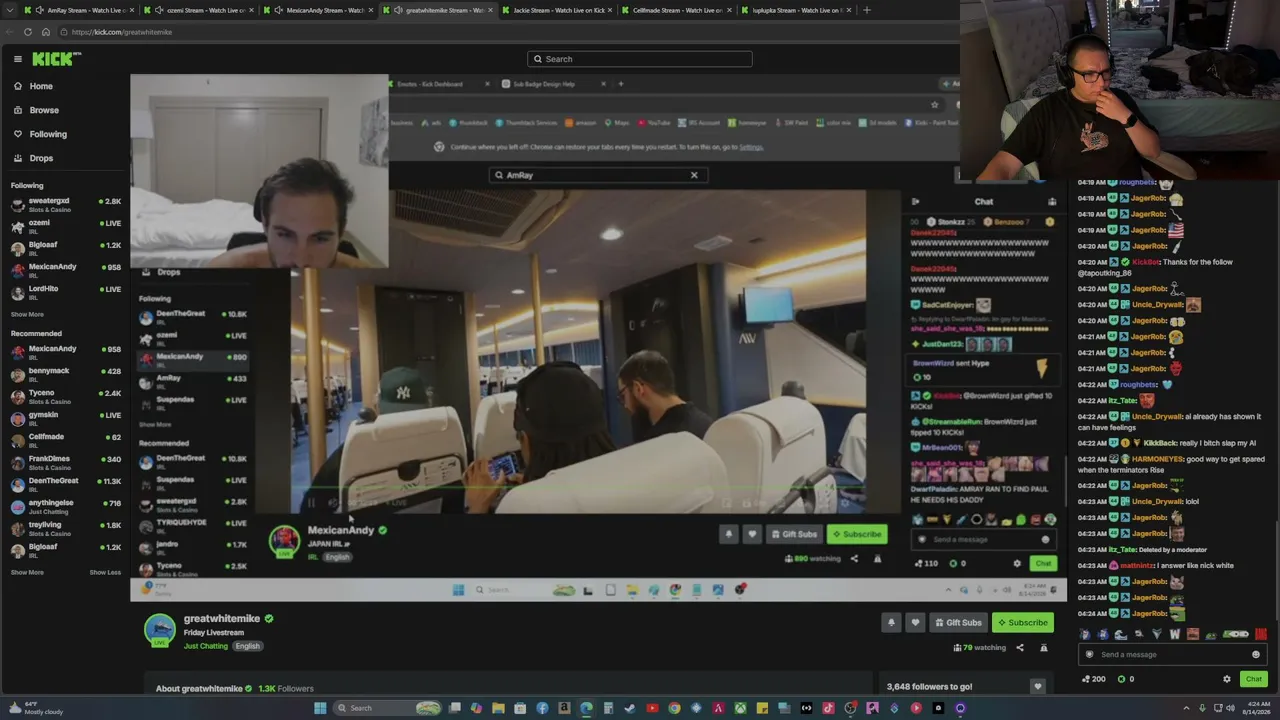Image resolution: width=1280 pixels, height=720 pixels.
Task: Open Browse in the Kick sidebar
Action: coord(44,110)
